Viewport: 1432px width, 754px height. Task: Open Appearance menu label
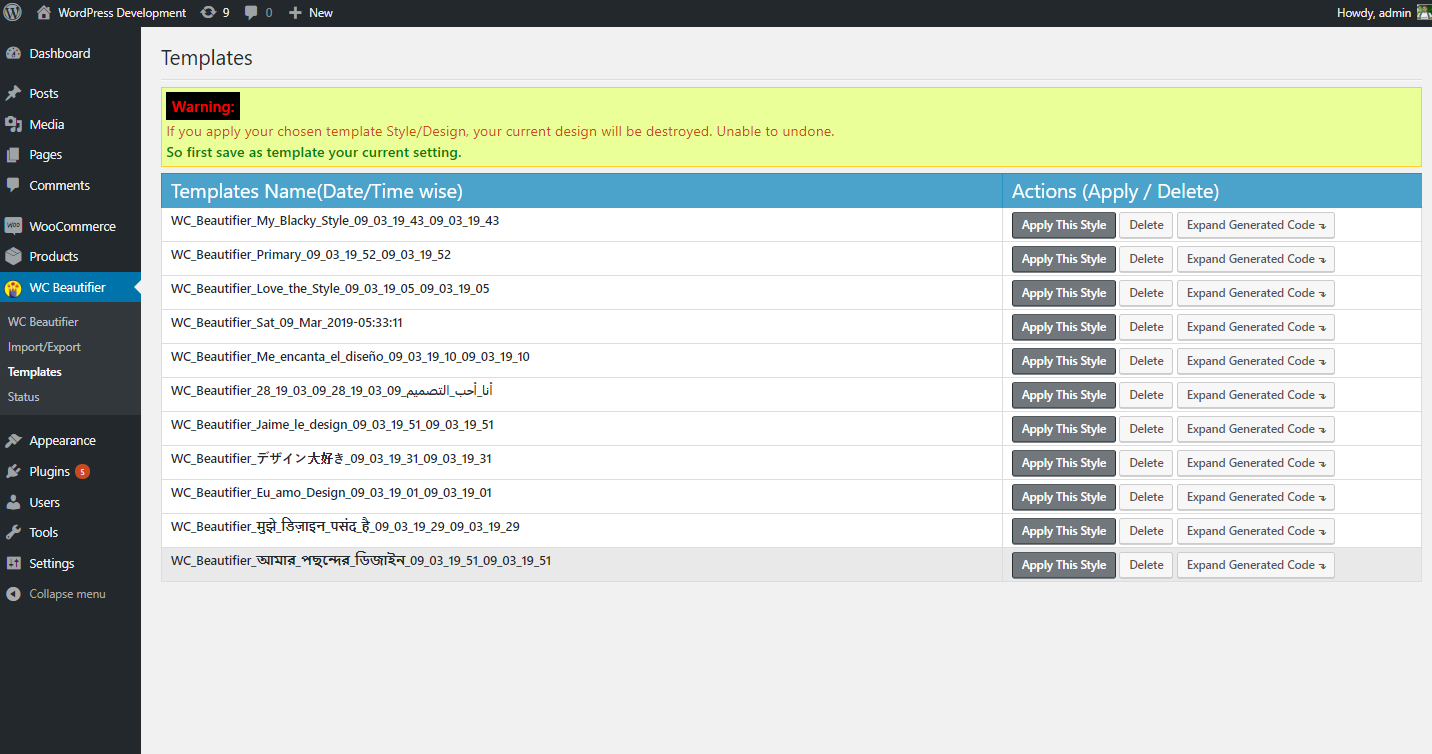coord(63,440)
